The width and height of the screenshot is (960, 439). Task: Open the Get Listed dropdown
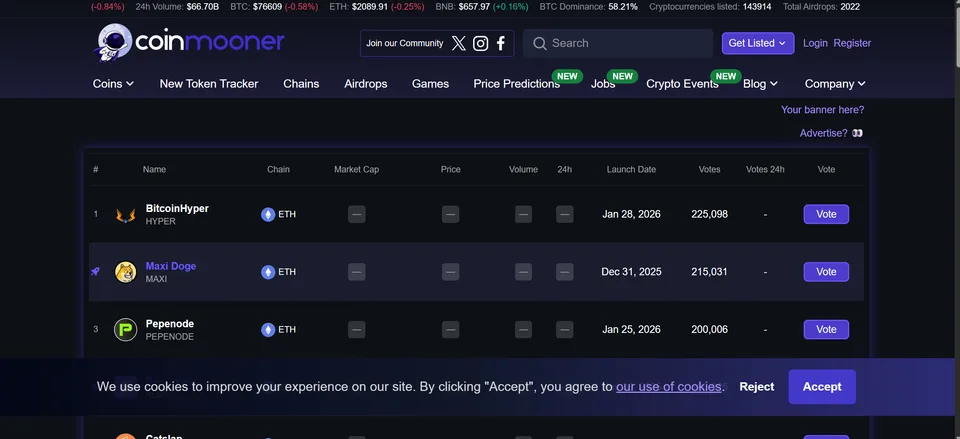pos(757,43)
